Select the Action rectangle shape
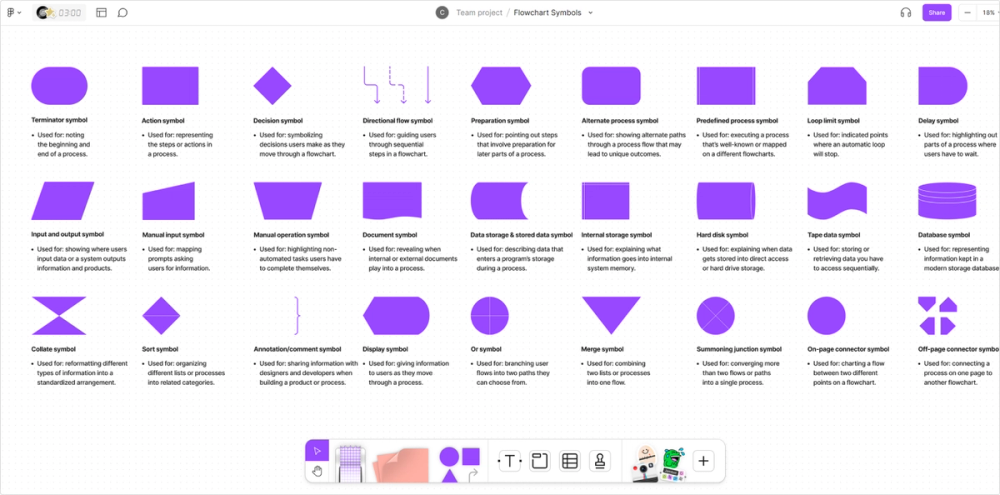This screenshot has height=495, width=1000. pyautogui.click(x=170, y=85)
